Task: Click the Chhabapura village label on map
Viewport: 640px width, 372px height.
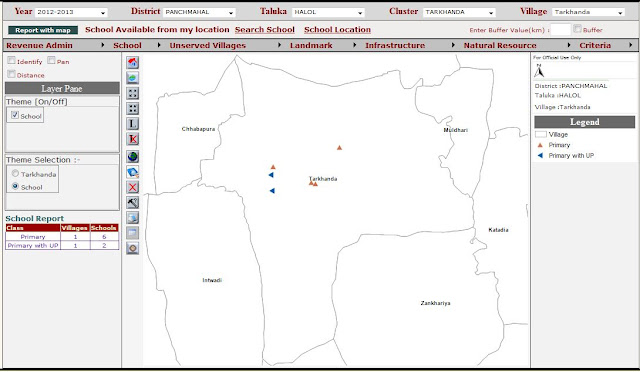Action: pos(198,129)
